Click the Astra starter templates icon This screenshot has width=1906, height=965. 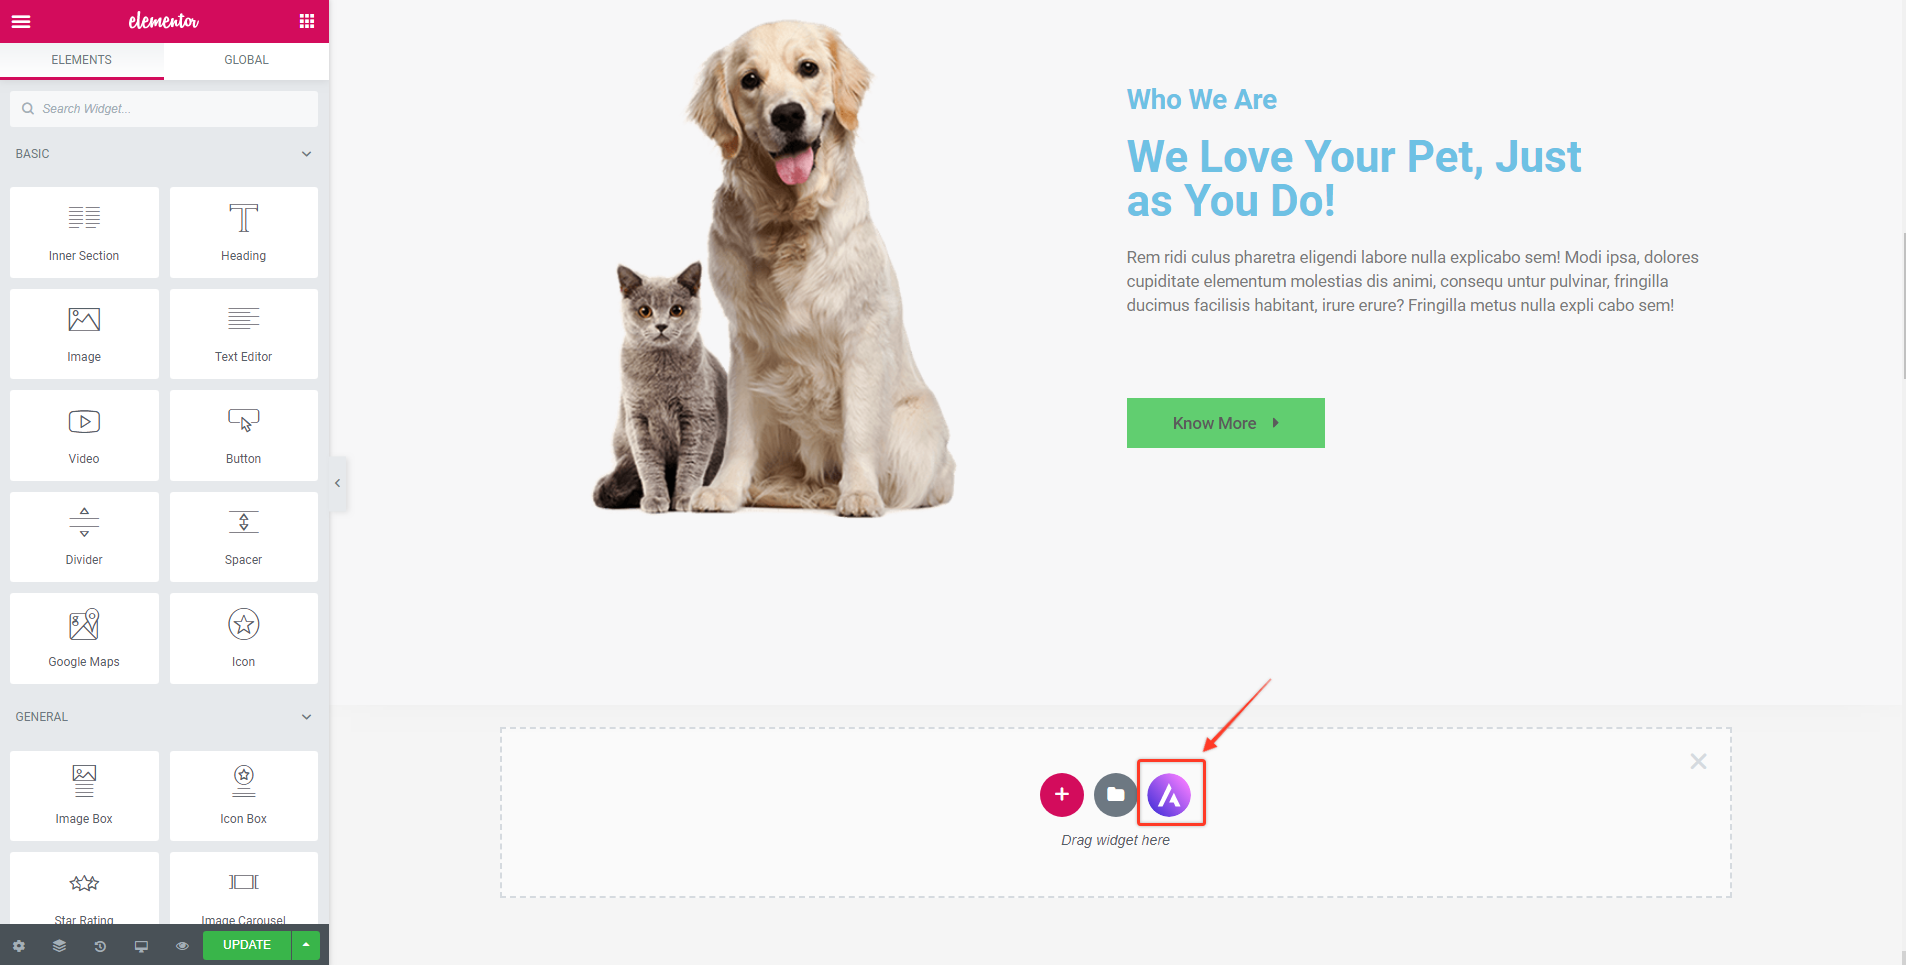click(1169, 795)
